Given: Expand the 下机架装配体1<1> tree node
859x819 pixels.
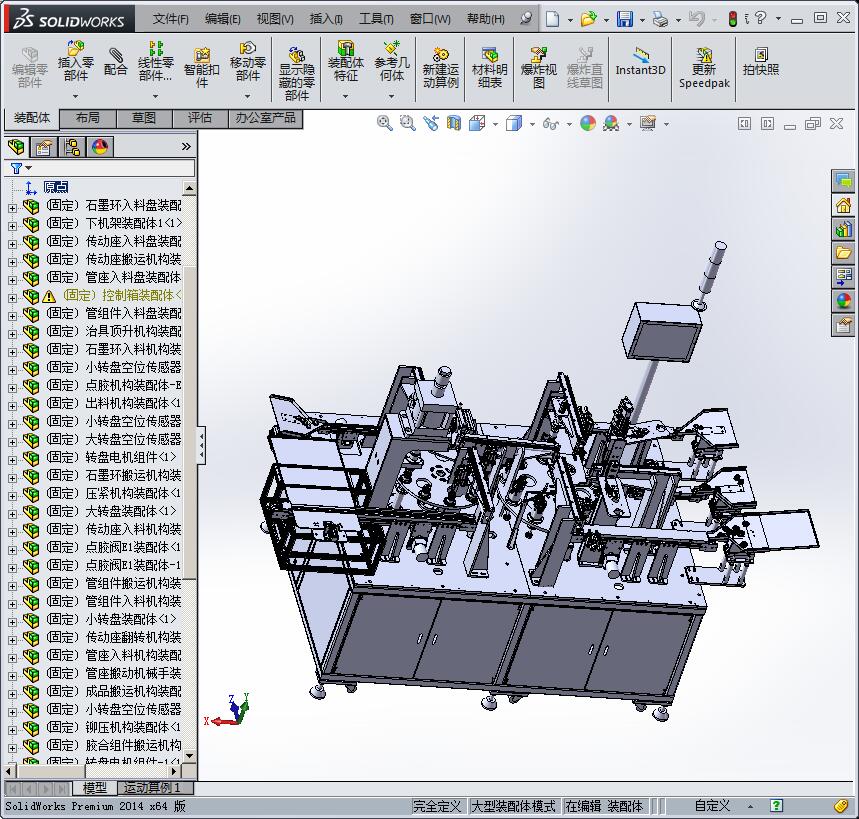Looking at the screenshot, I should pos(12,226).
